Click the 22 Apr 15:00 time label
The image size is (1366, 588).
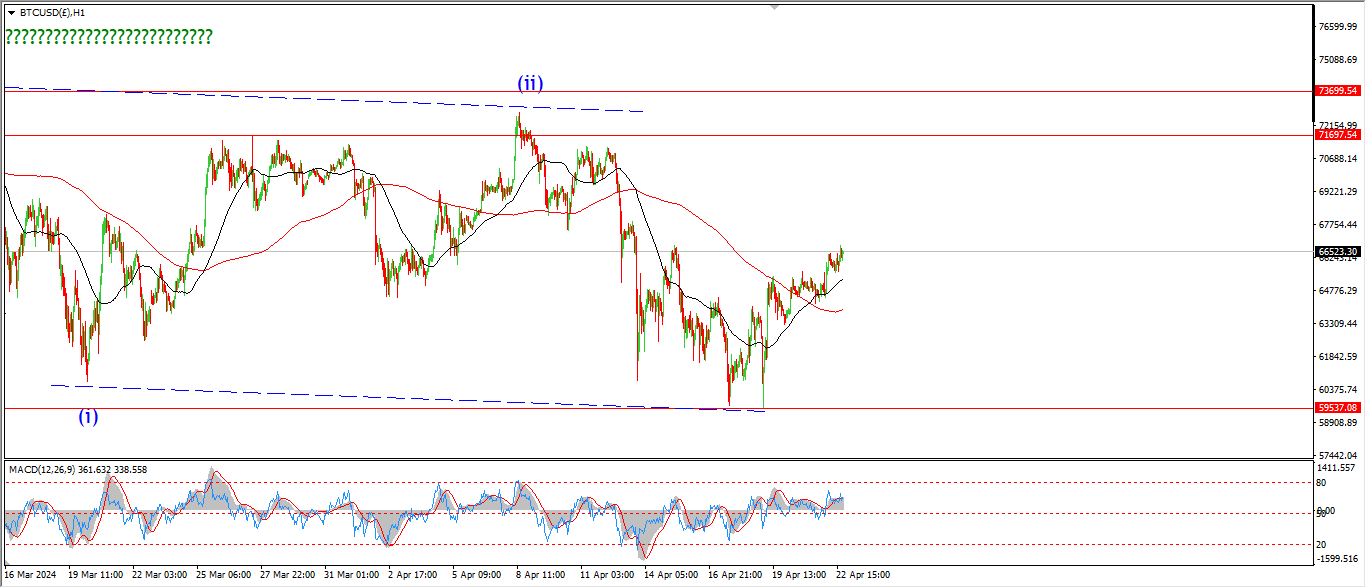click(x=863, y=575)
